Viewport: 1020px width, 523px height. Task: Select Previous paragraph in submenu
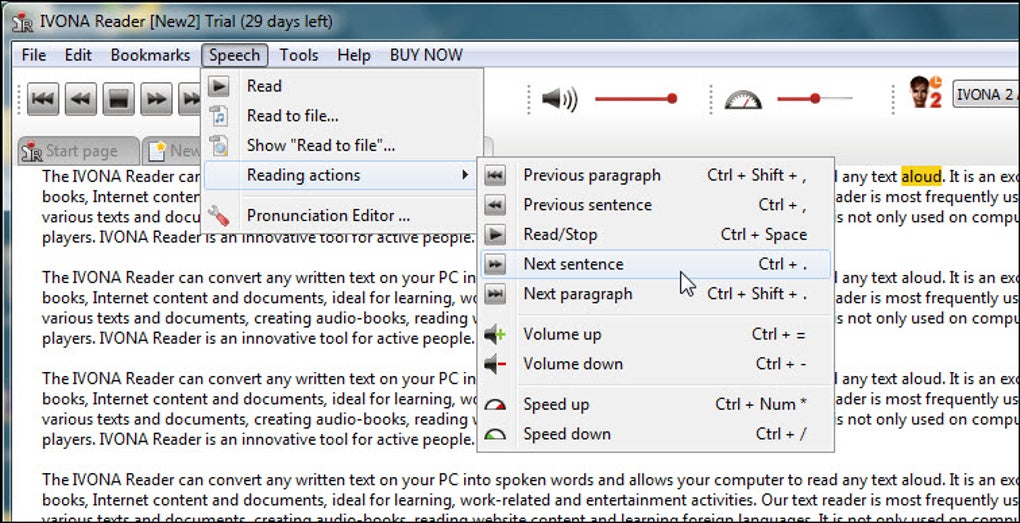click(x=655, y=175)
